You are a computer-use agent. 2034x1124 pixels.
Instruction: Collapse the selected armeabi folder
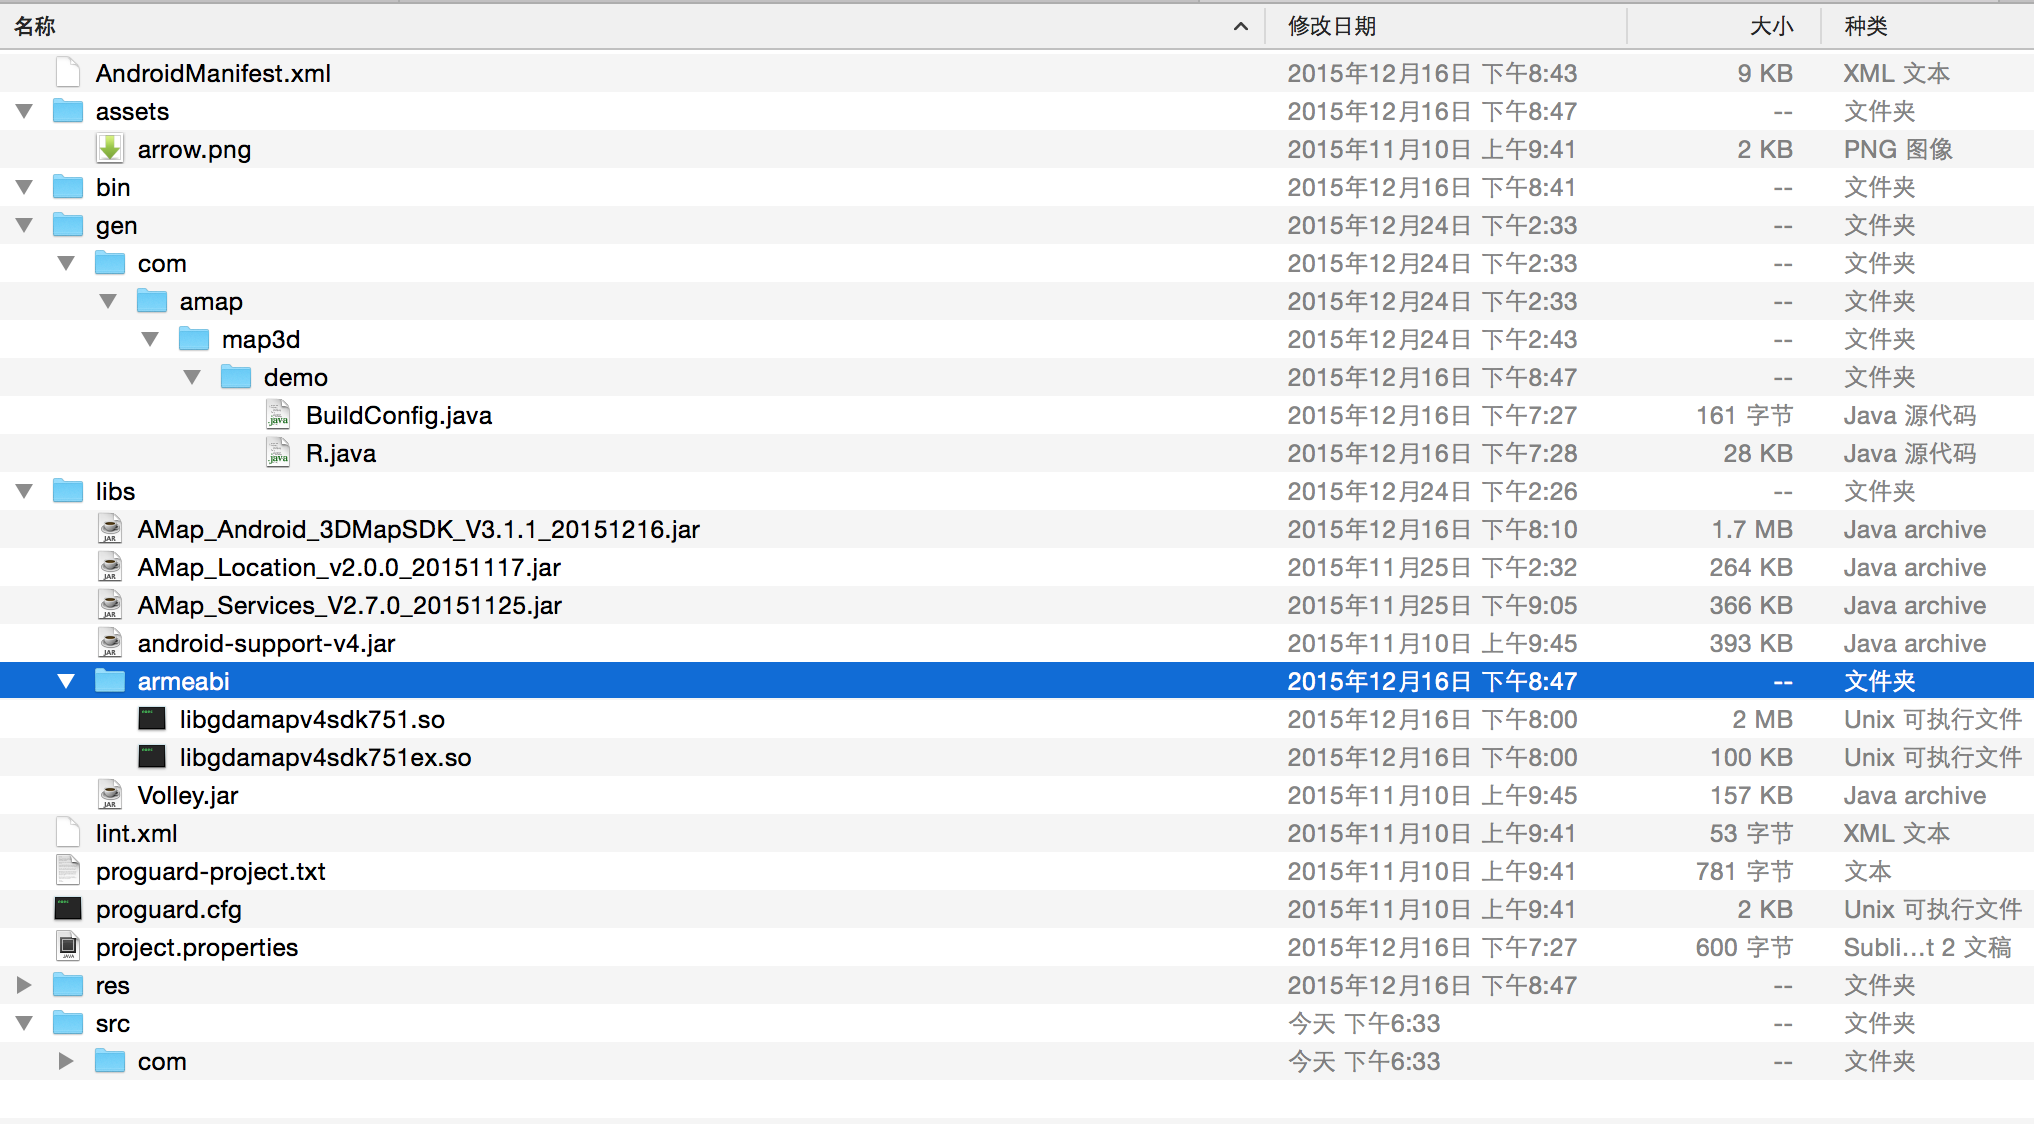click(66, 681)
